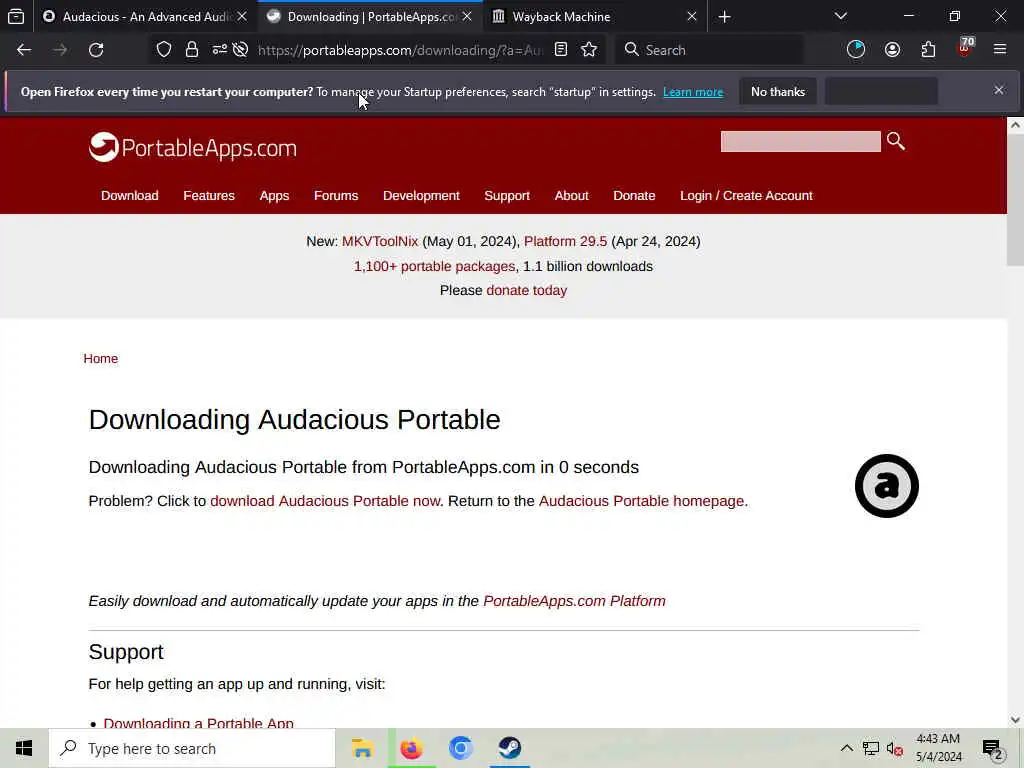Image resolution: width=1024 pixels, height=768 pixels.
Task: Toggle reader view icon in address bar
Action: (561, 50)
